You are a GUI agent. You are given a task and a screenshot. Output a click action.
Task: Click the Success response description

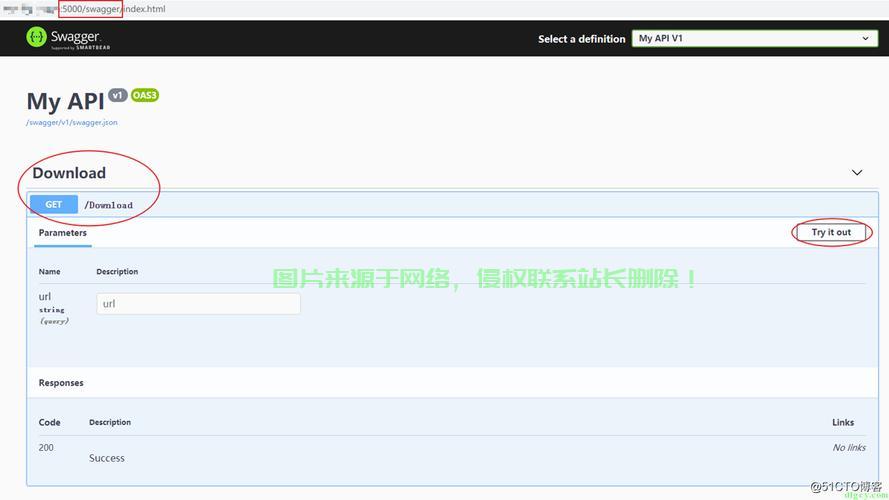click(x=107, y=458)
